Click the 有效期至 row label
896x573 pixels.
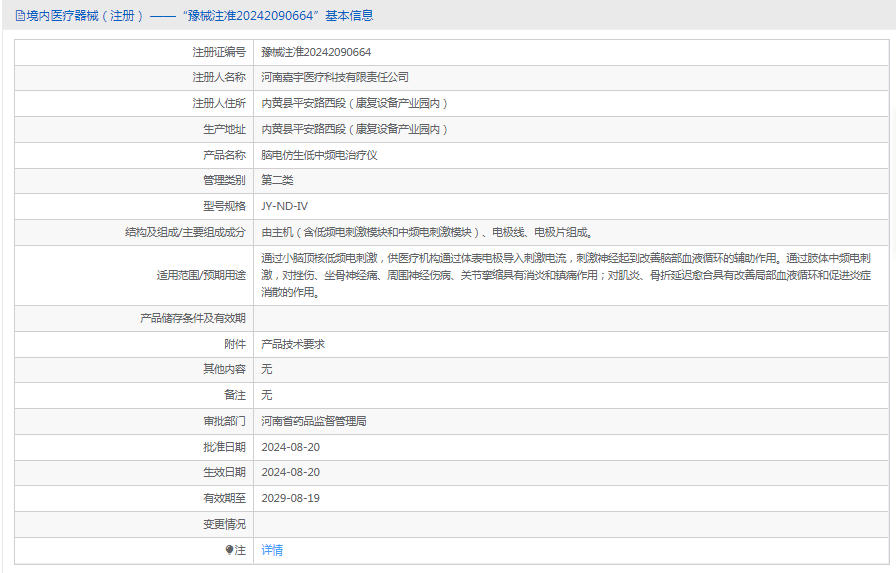pyautogui.click(x=224, y=498)
